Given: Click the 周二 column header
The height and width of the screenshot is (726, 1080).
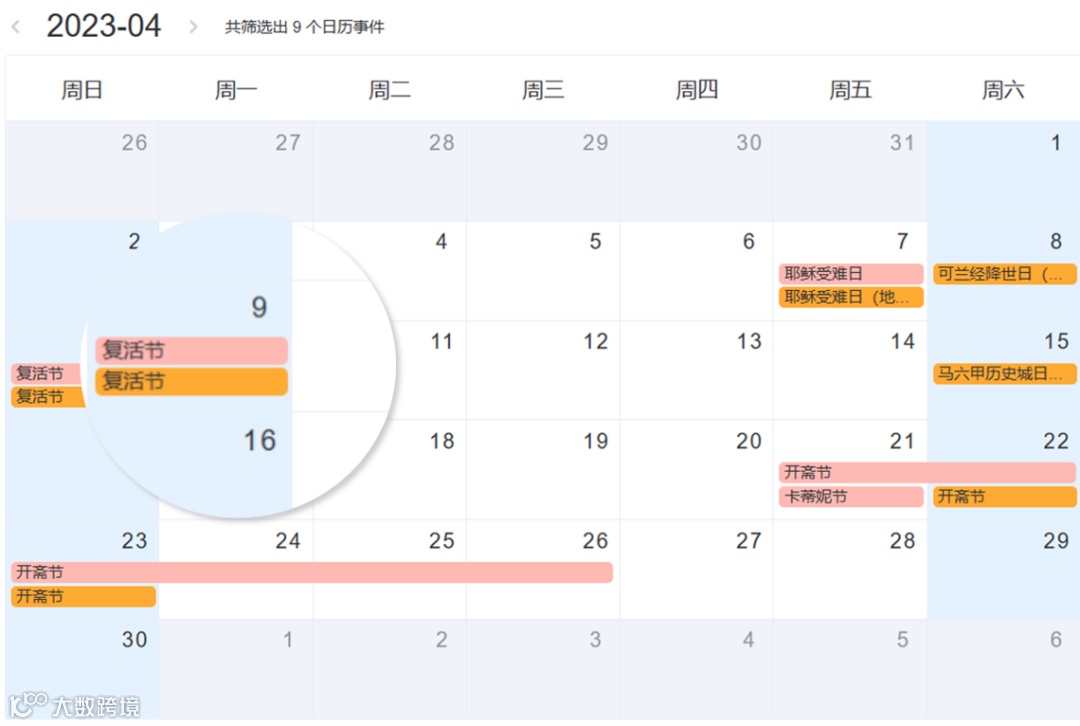Looking at the screenshot, I should (389, 90).
